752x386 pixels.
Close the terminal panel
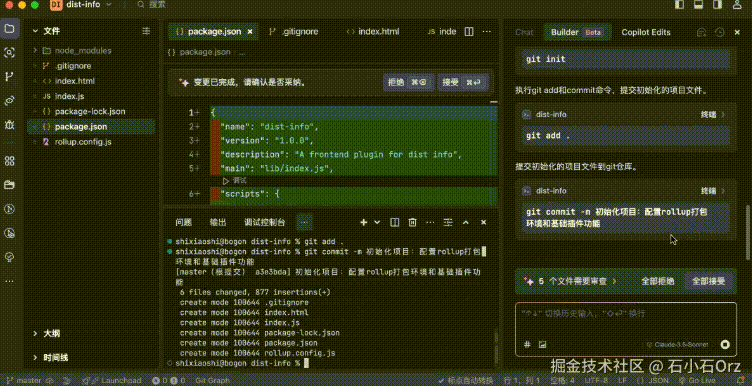[x=483, y=222]
